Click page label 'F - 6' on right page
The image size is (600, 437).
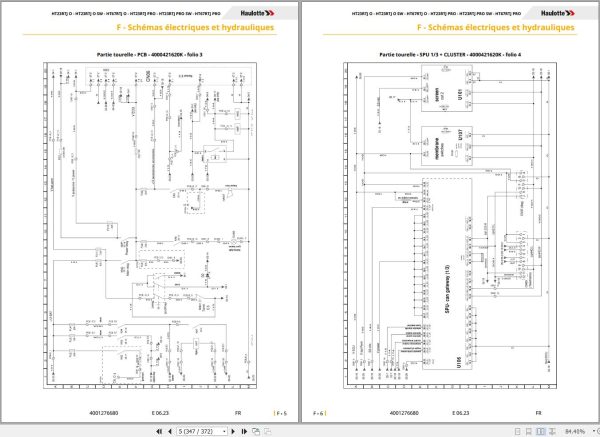coord(319,413)
